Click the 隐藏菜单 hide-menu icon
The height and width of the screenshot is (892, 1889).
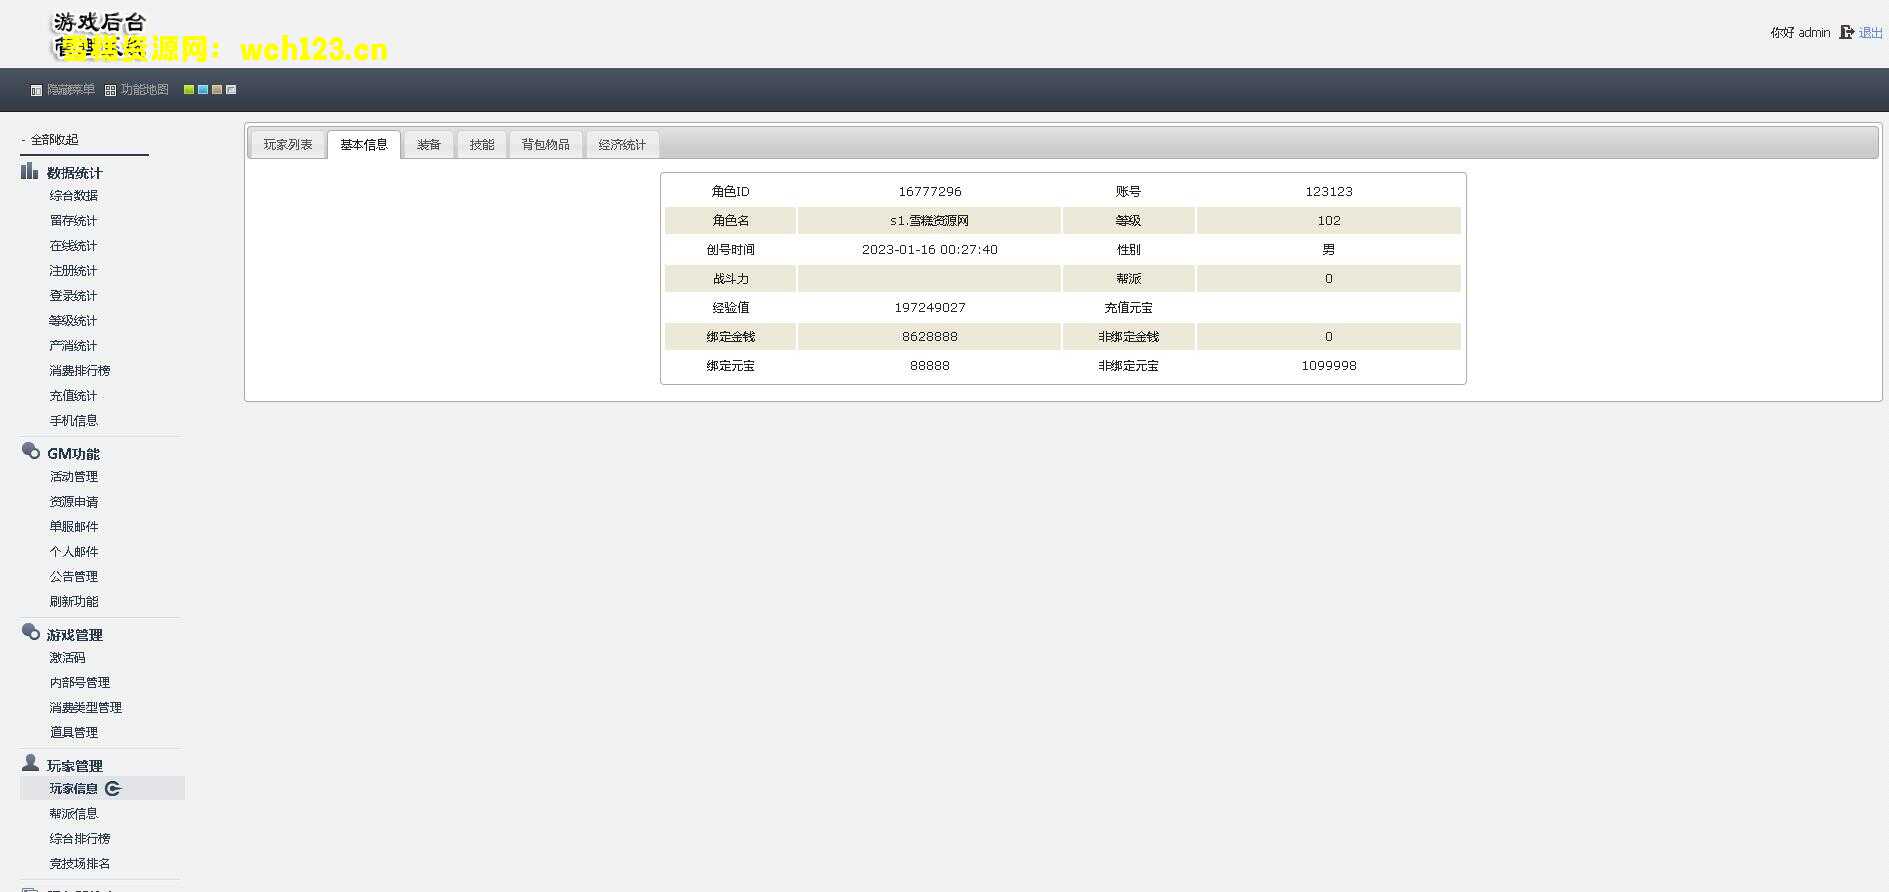pos(36,90)
